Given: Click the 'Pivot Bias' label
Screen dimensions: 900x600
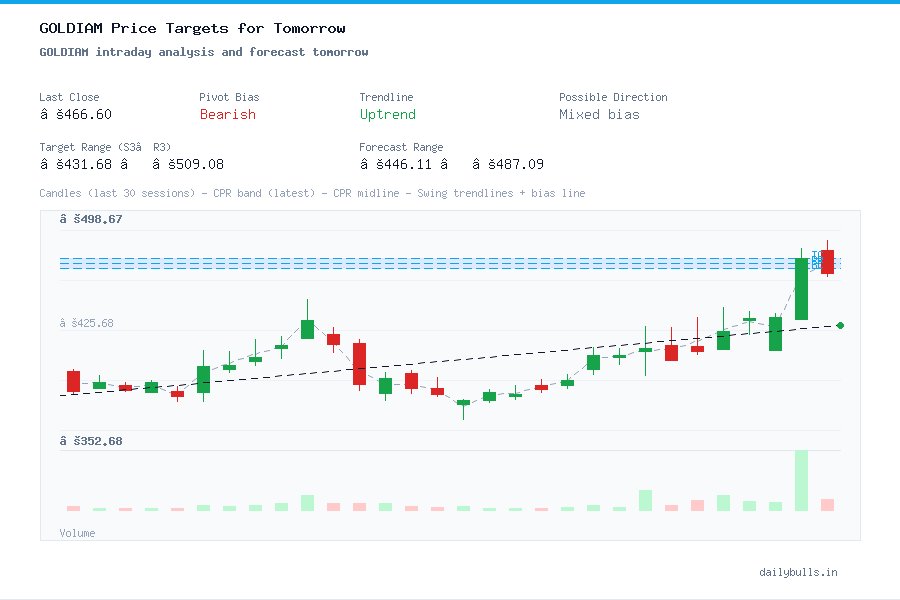Looking at the screenshot, I should click(229, 97).
